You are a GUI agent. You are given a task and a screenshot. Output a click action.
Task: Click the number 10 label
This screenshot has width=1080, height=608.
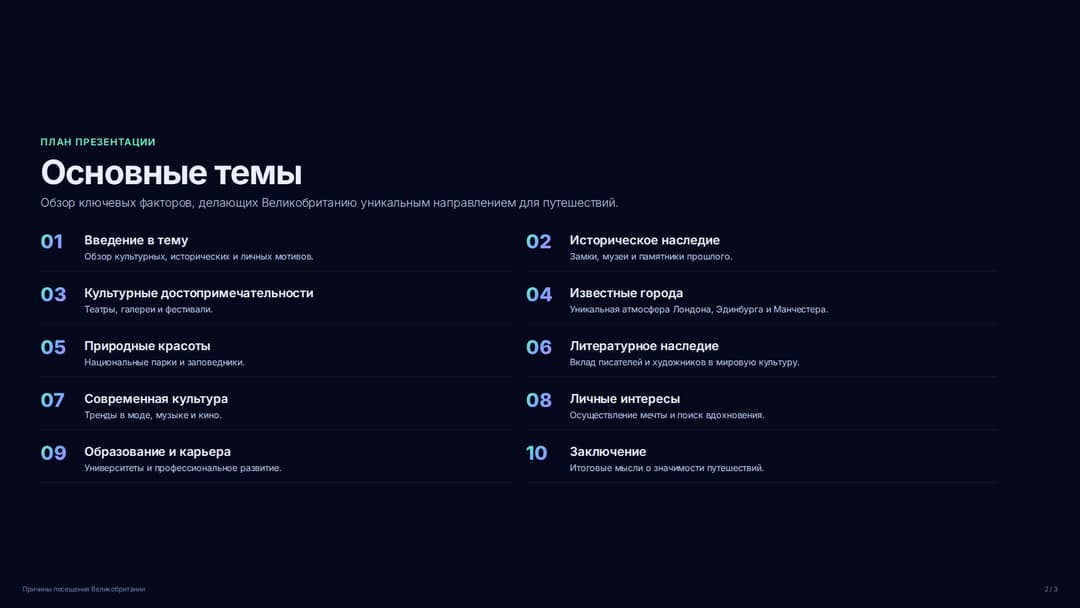pyautogui.click(x=537, y=453)
